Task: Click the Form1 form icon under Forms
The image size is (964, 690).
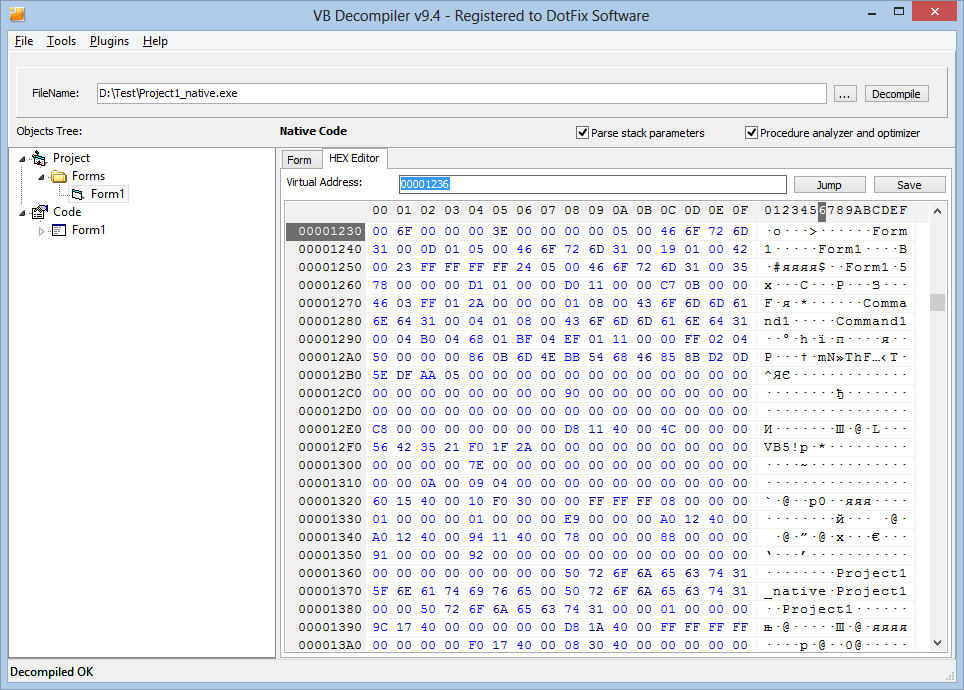Action: (x=77, y=194)
